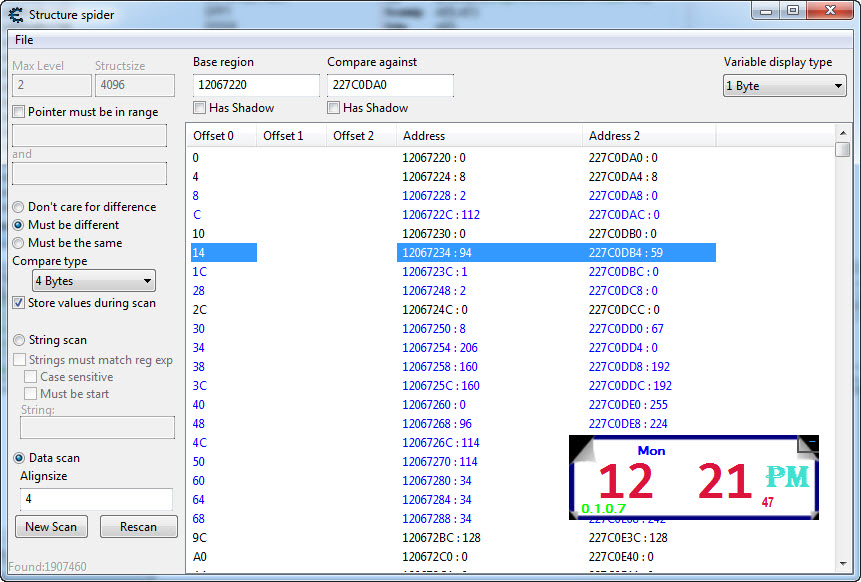Enable Pointer must be in range
The height and width of the screenshot is (582, 861).
pos(17,111)
